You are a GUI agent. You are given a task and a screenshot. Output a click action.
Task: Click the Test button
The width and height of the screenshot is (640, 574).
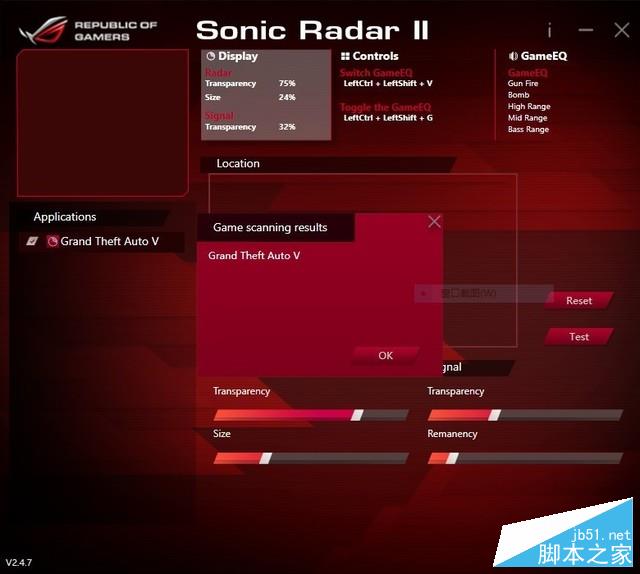tap(579, 337)
